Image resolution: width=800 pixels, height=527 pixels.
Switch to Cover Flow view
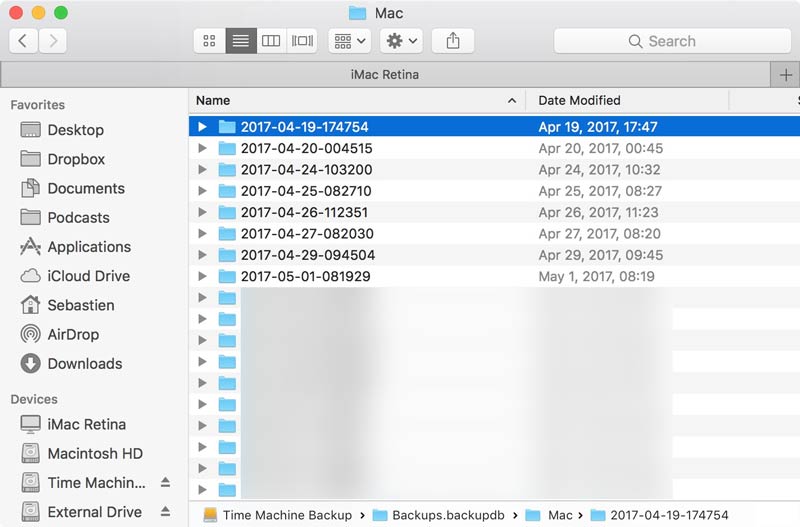pos(302,41)
